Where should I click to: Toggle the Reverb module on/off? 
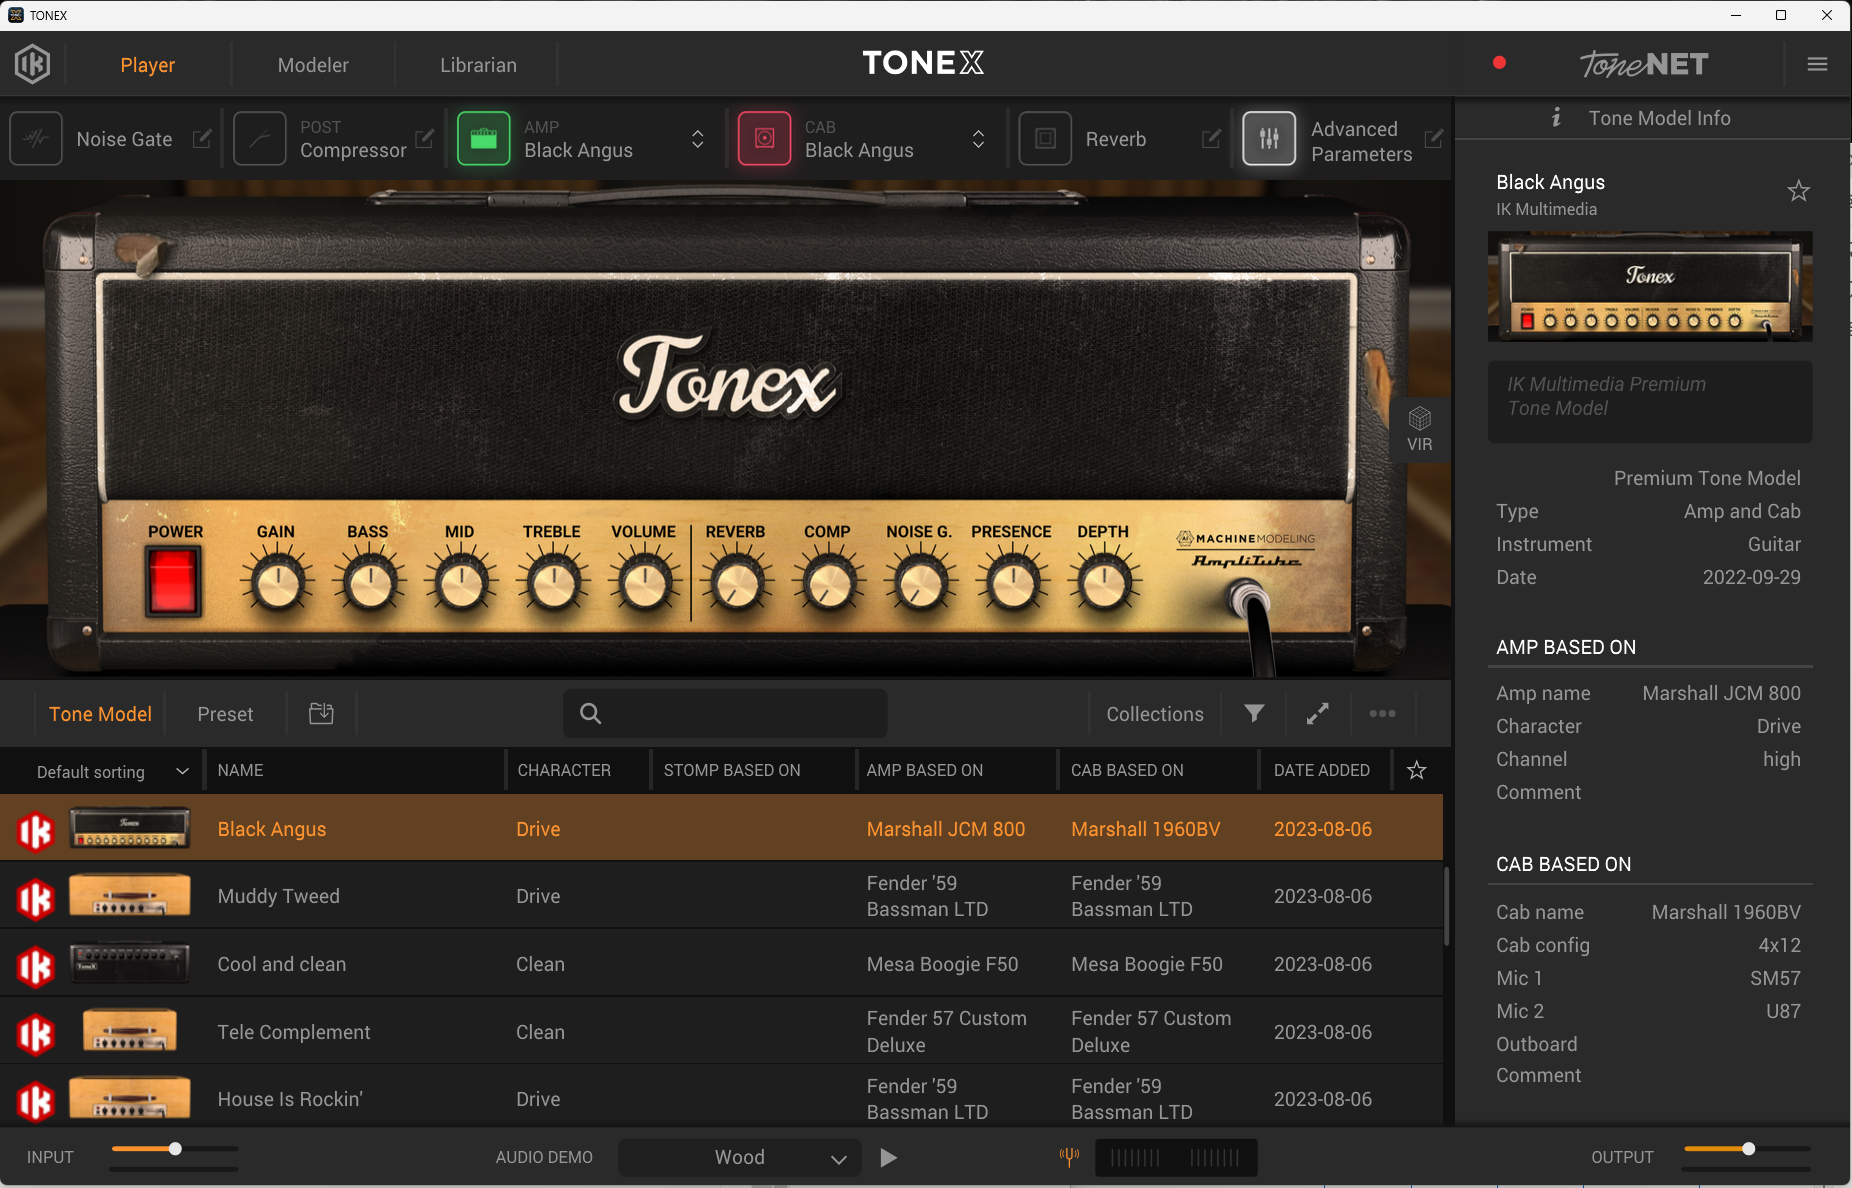[1046, 139]
